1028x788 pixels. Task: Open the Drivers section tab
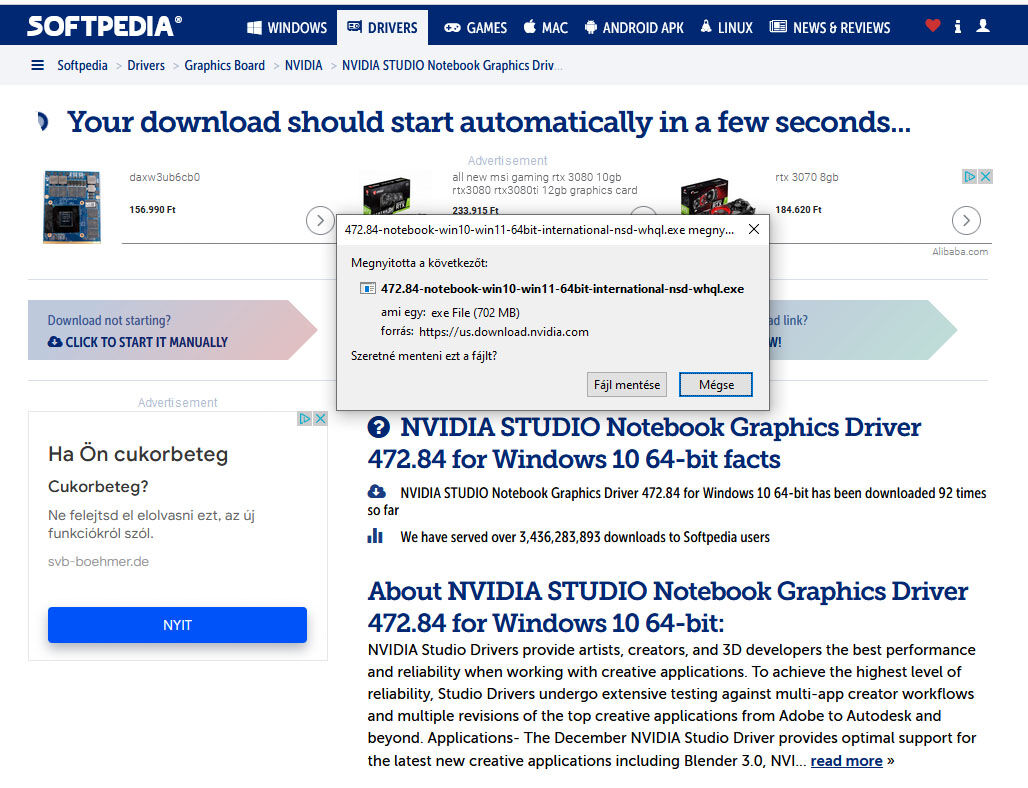[382, 28]
